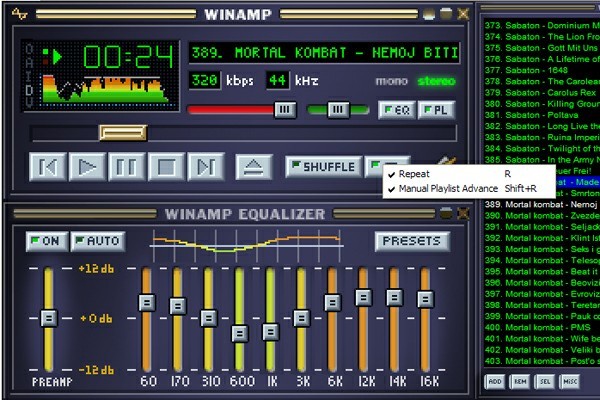Click the 14K band slider
This screenshot has width=600, height=400.
point(395,297)
